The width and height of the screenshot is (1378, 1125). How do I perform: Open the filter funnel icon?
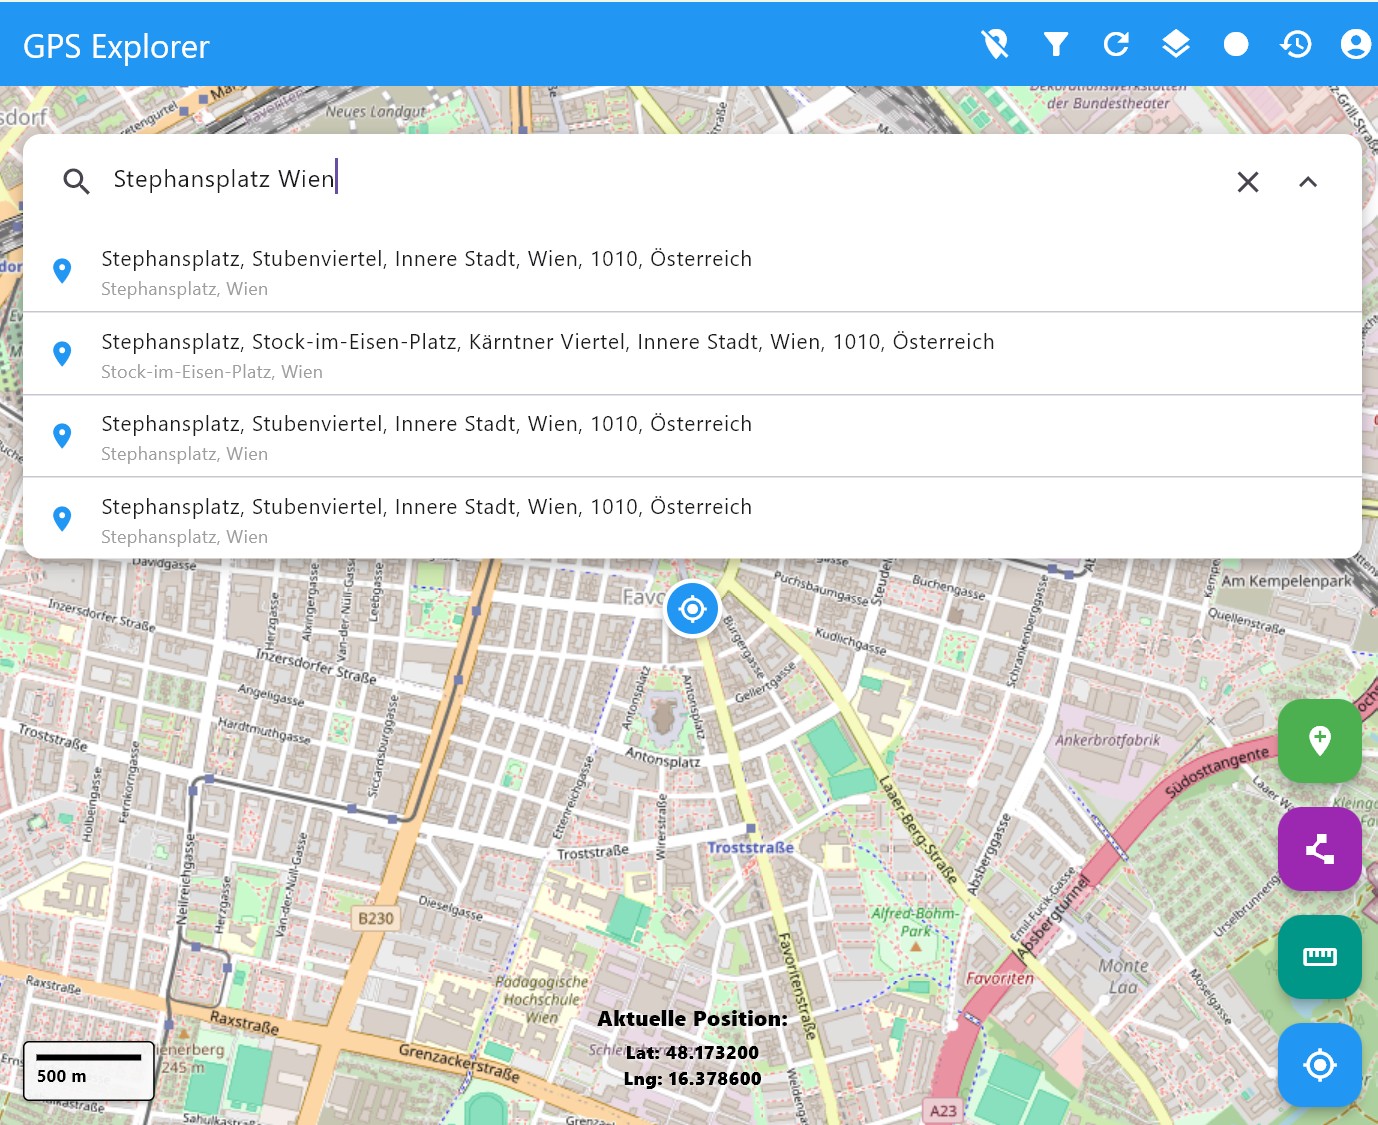[x=1056, y=44]
